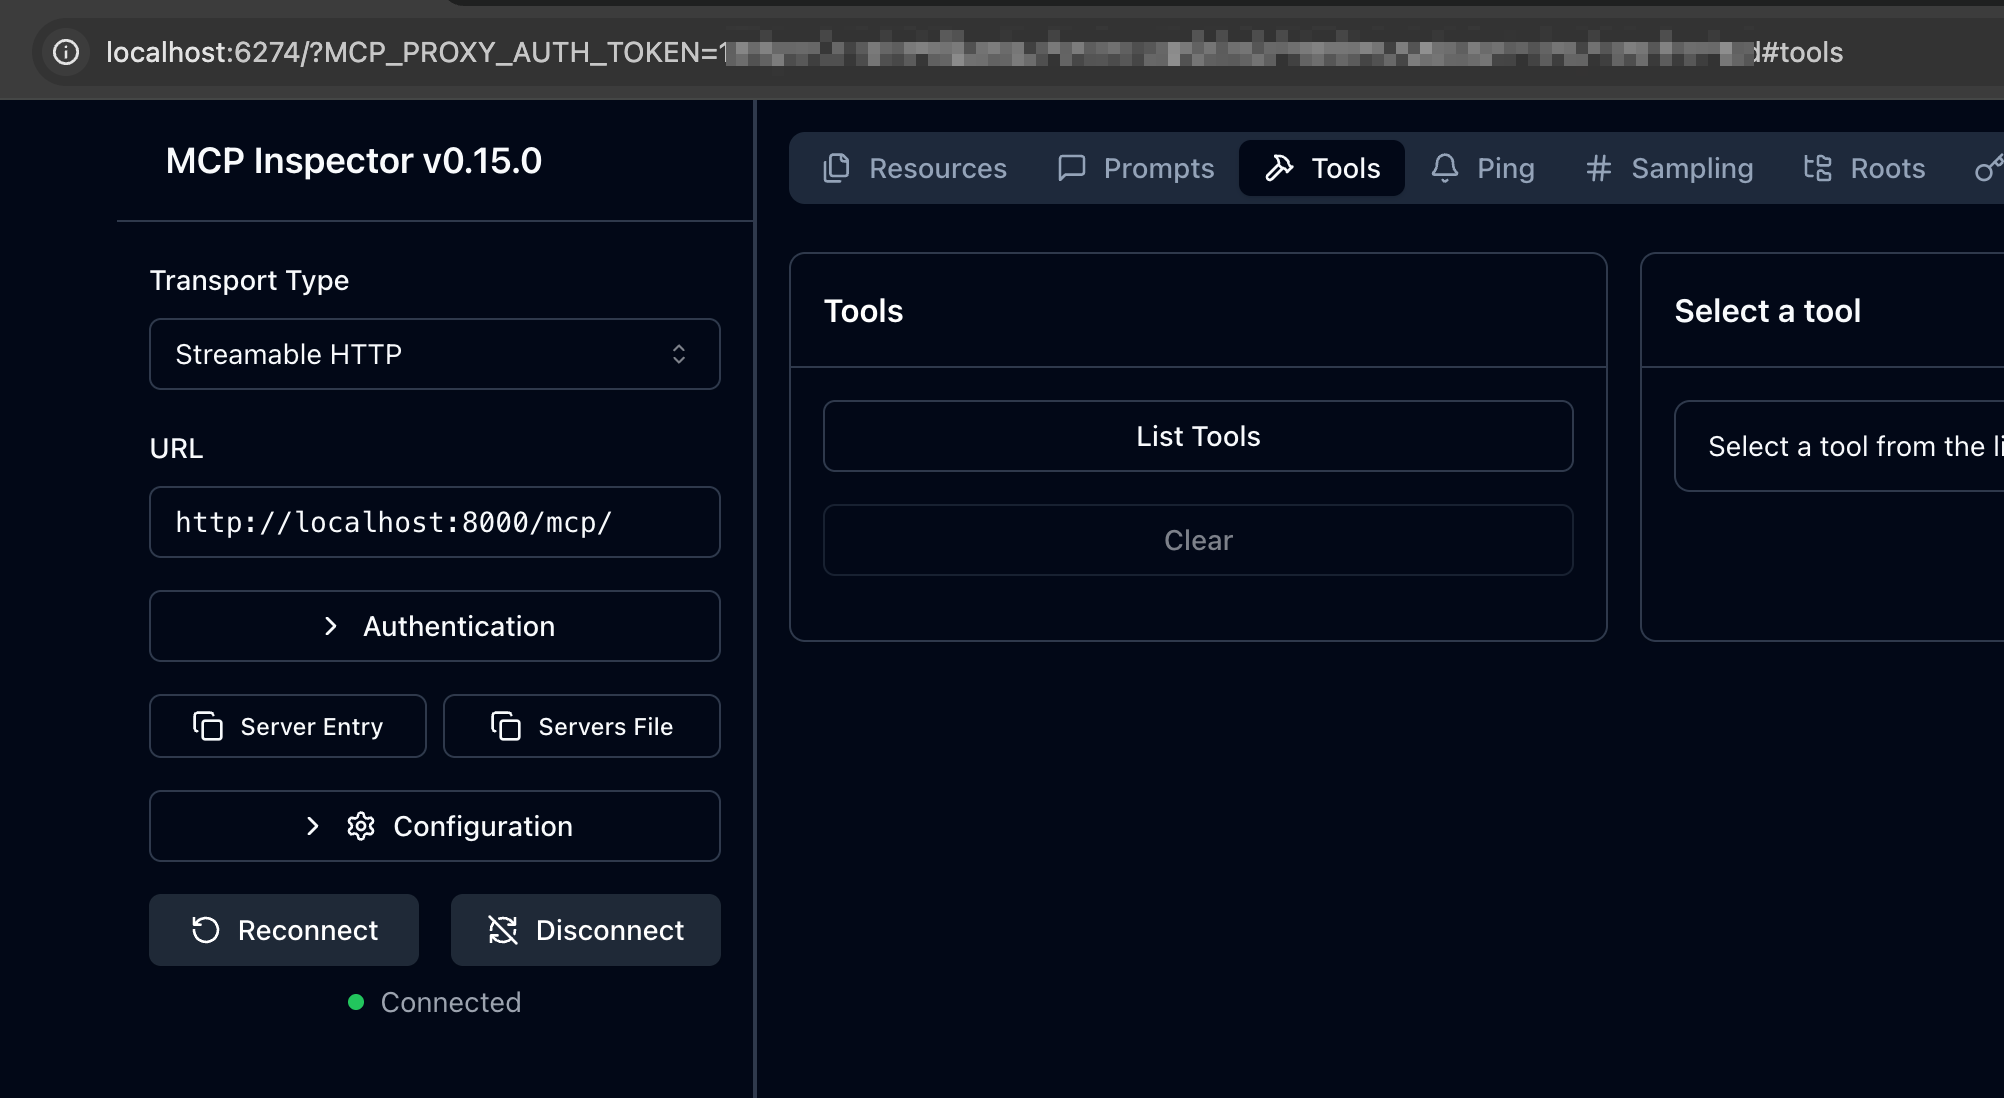Image resolution: width=2004 pixels, height=1098 pixels.
Task: Switch to the Prompts tab
Action: tap(1136, 168)
